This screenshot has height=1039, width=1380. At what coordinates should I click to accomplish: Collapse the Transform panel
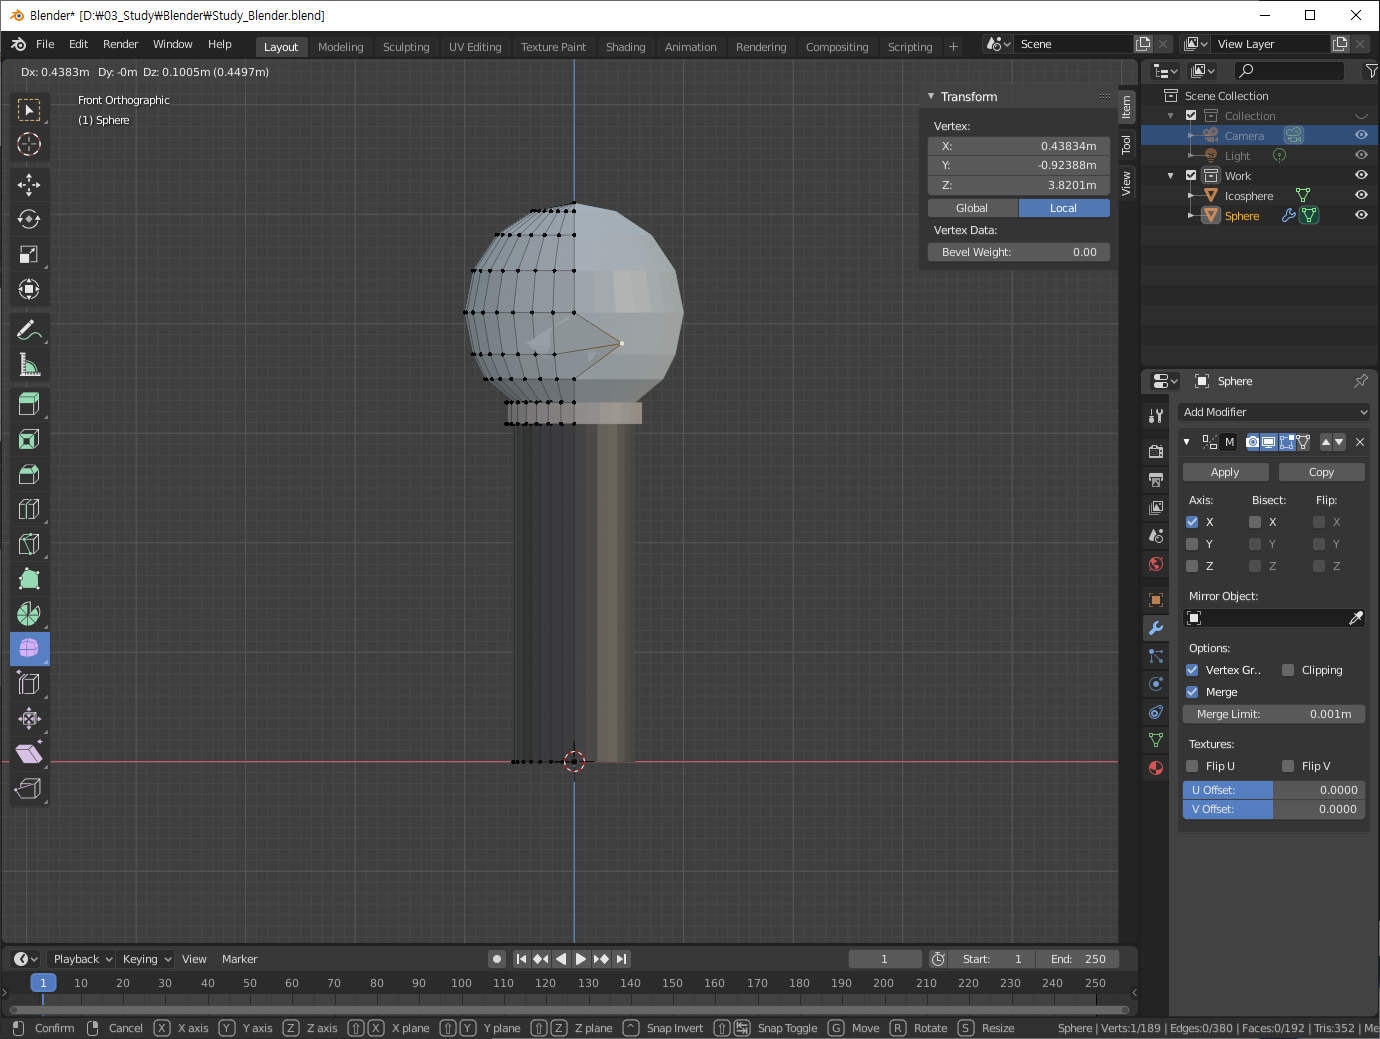pyautogui.click(x=931, y=97)
